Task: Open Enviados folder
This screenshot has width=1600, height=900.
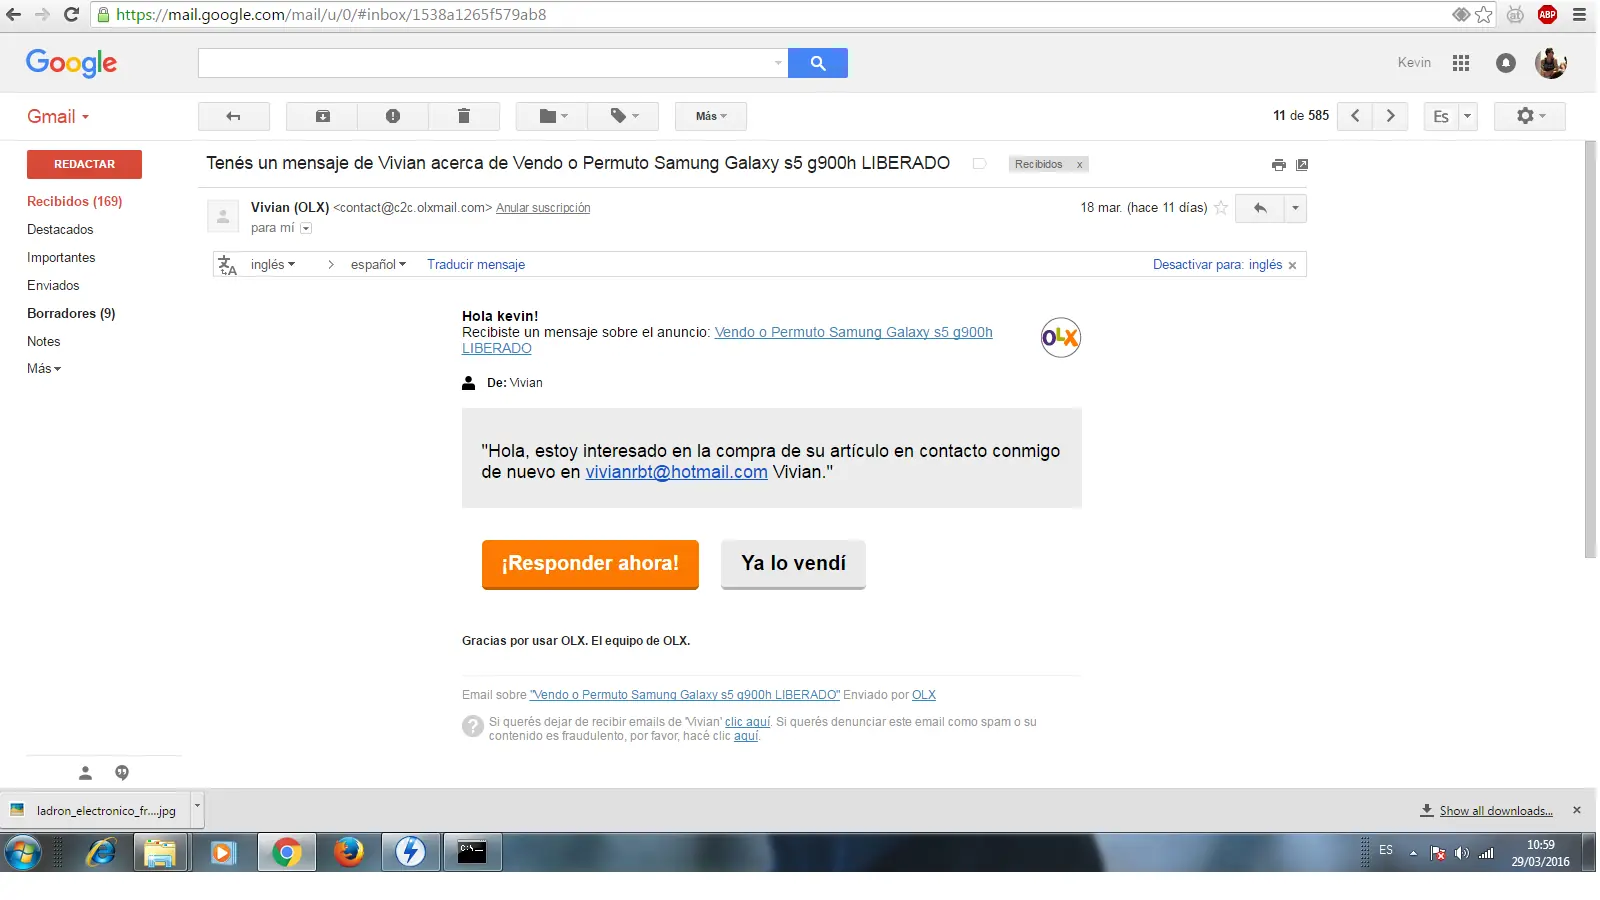Action: [53, 285]
